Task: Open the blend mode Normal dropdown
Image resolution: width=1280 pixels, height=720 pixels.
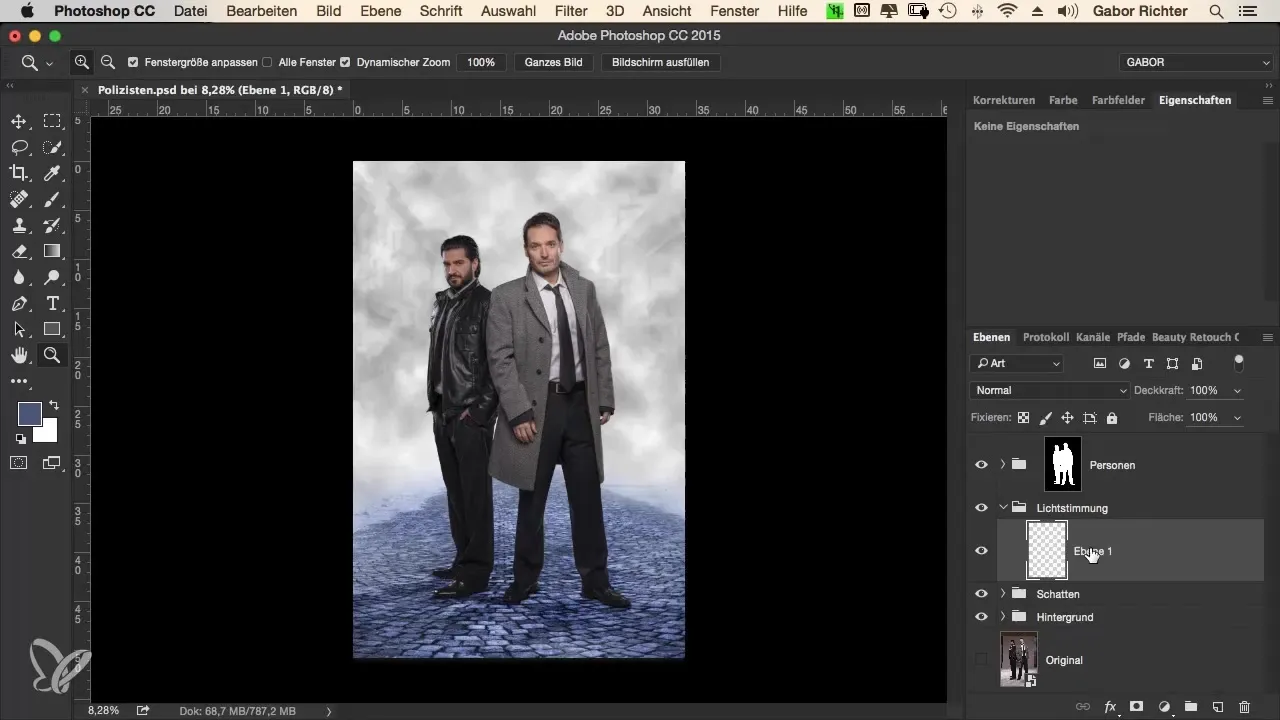Action: 1050,390
